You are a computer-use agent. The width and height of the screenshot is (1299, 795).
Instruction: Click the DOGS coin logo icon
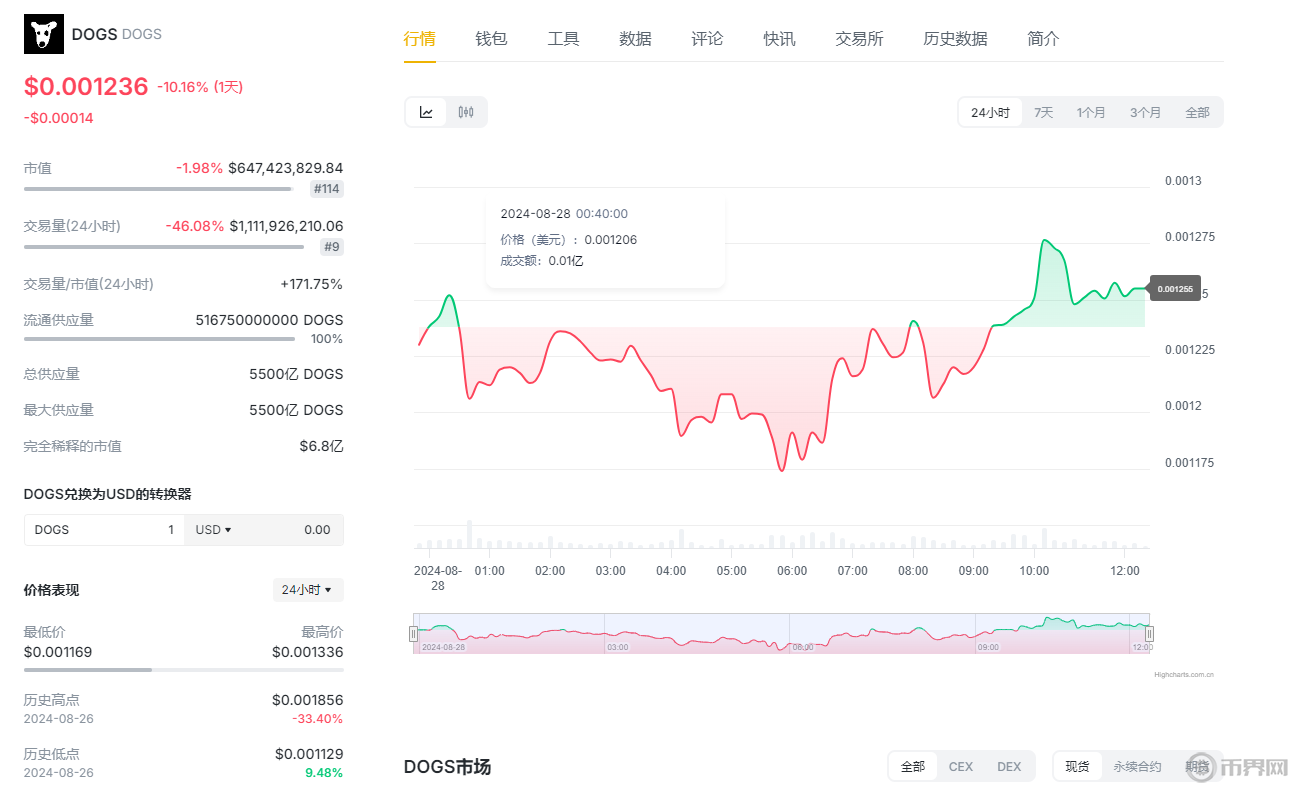click(x=44, y=34)
